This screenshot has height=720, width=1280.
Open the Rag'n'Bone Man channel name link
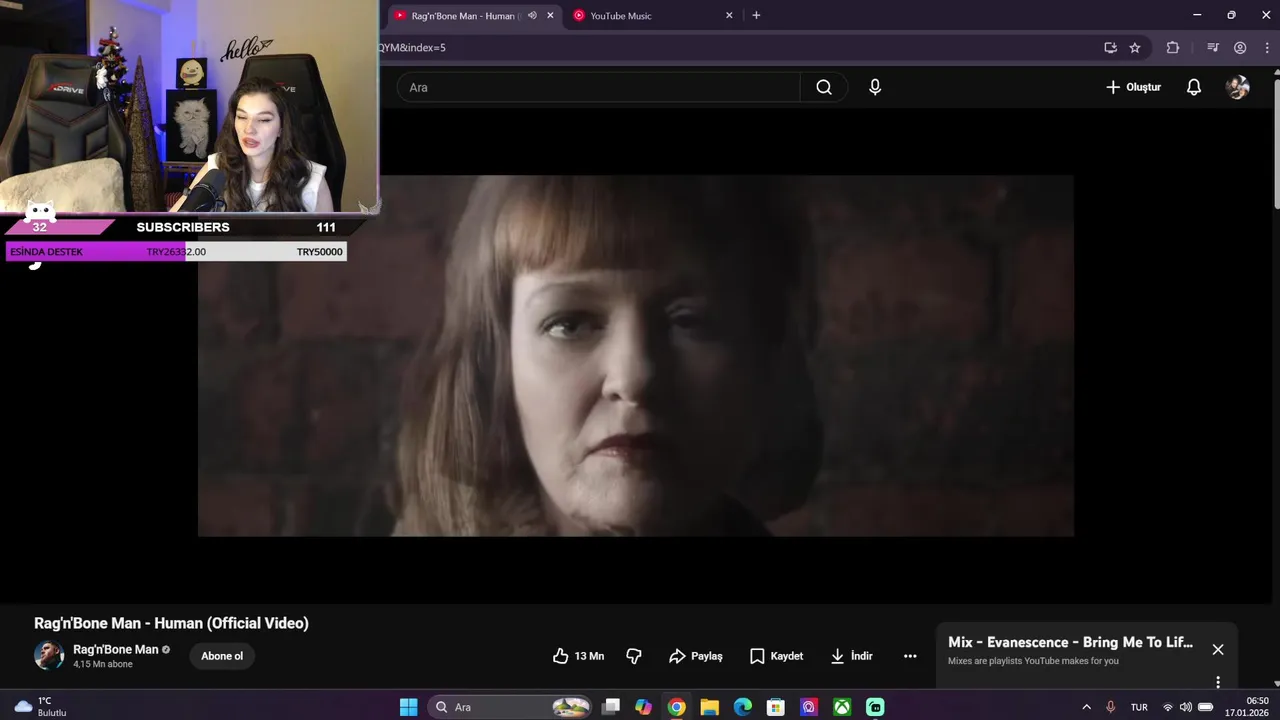tap(115, 649)
